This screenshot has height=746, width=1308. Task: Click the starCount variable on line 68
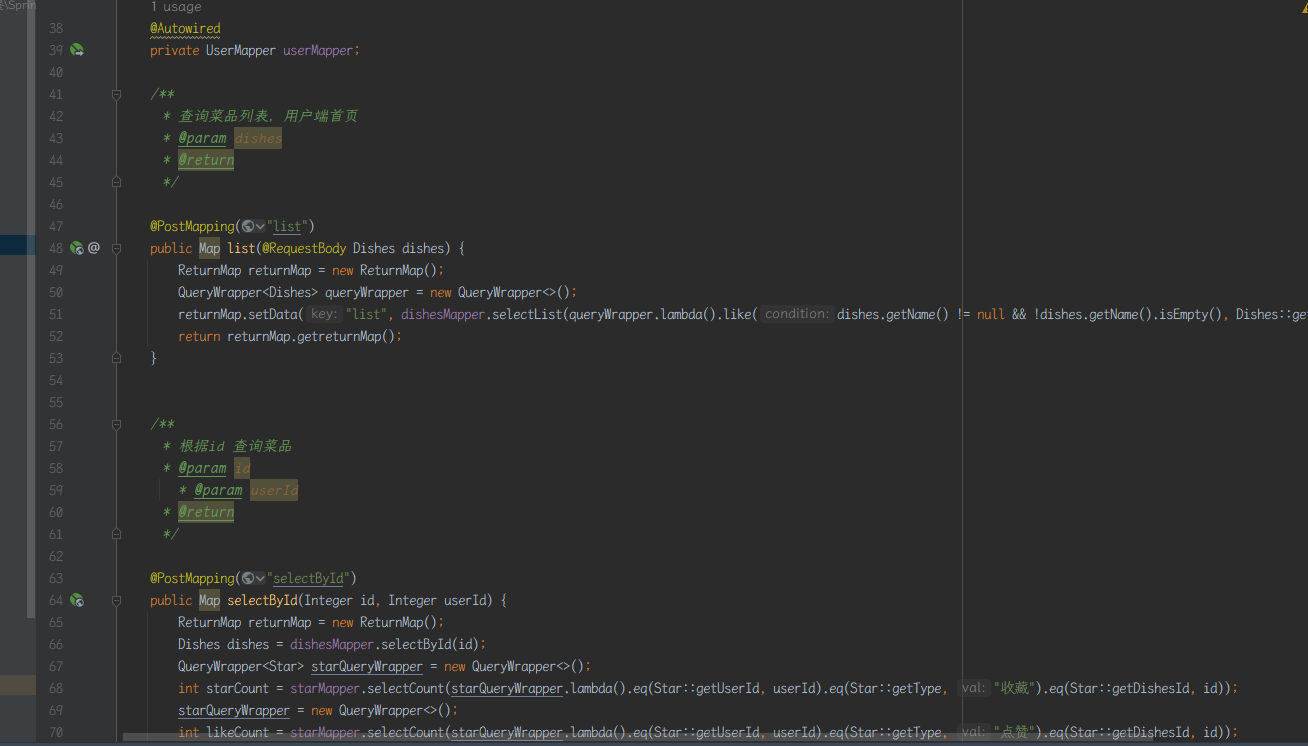(237, 688)
